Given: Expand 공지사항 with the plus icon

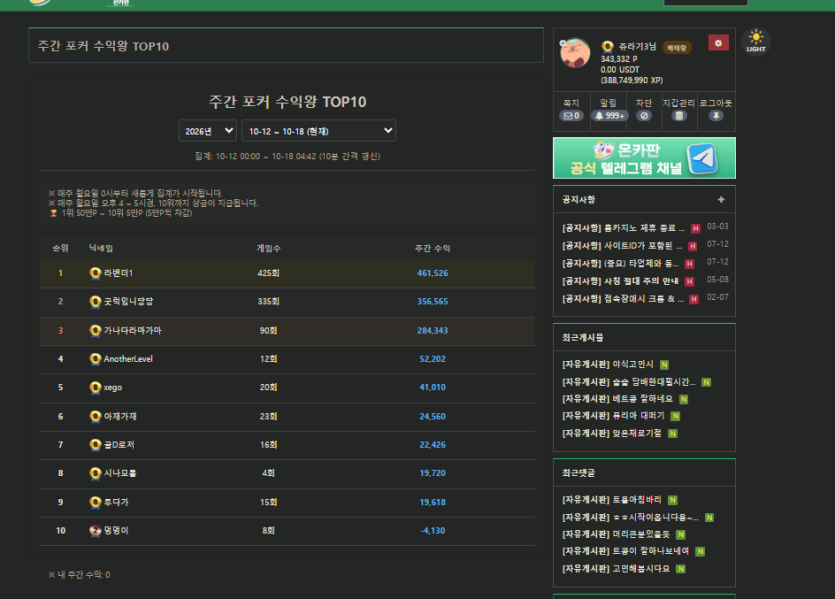Looking at the screenshot, I should coord(721,199).
